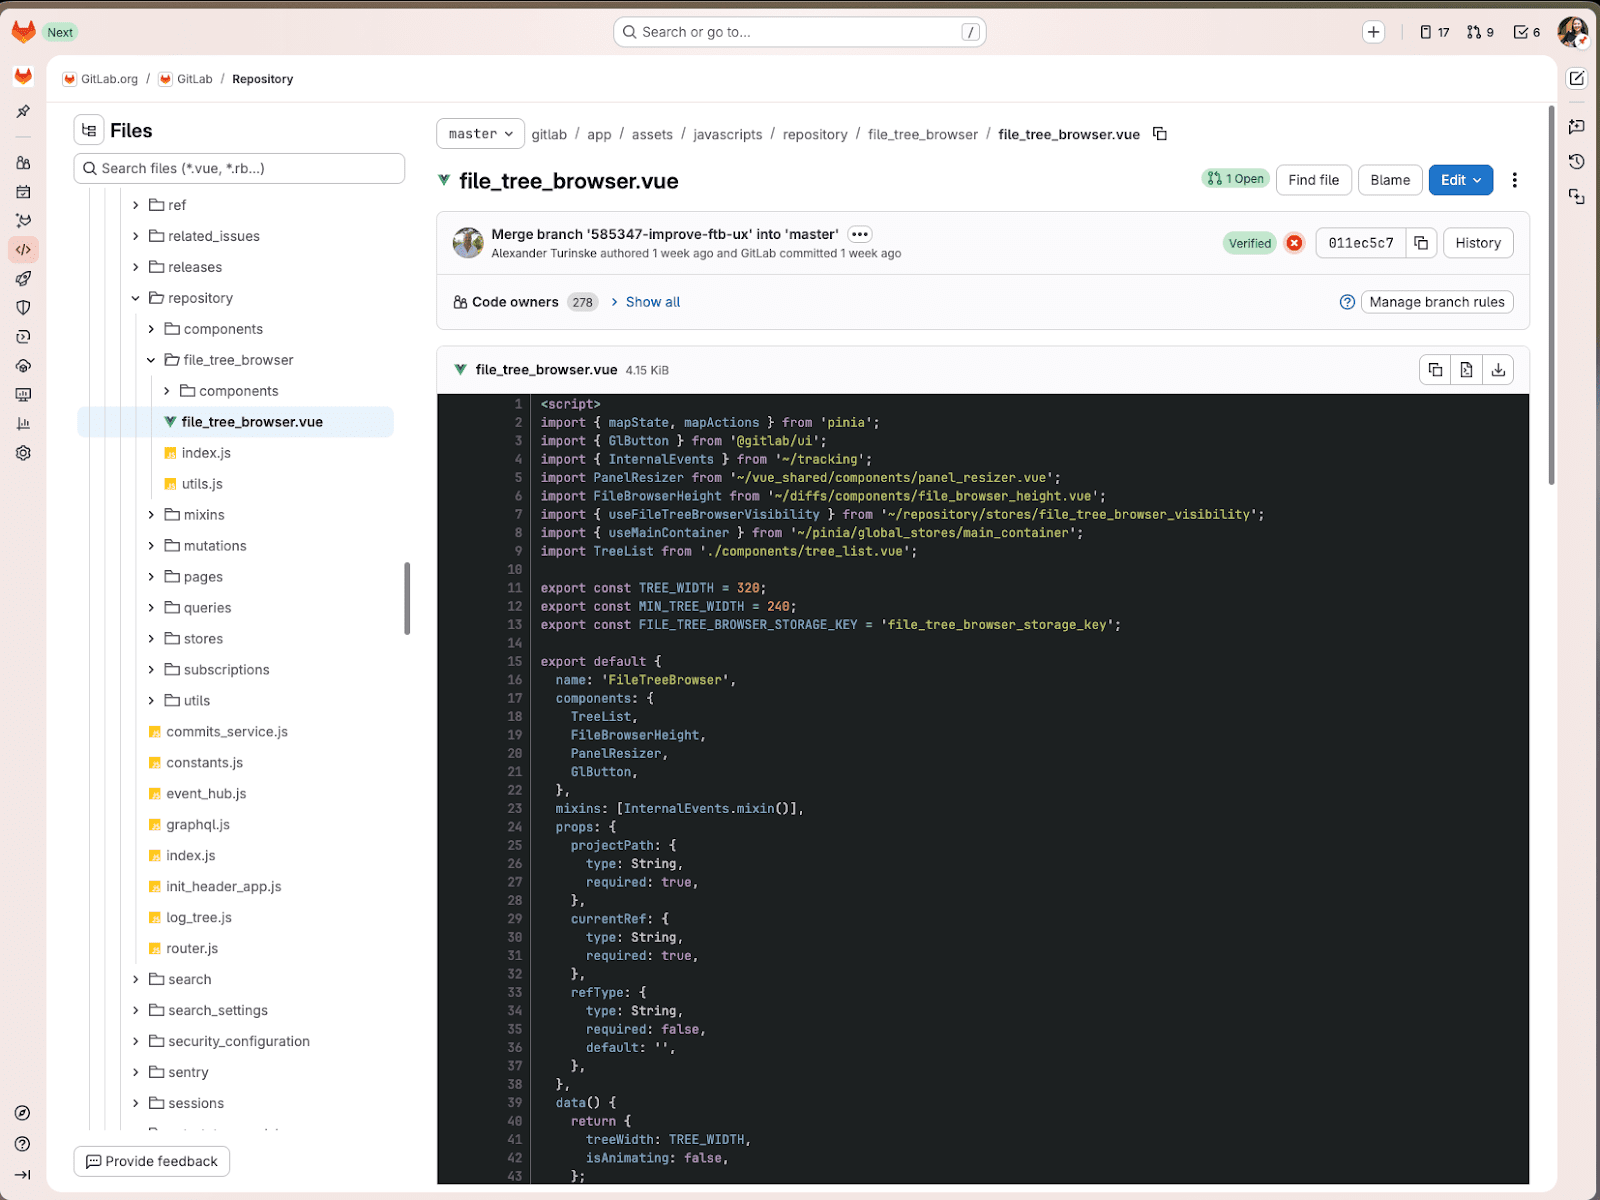
Task: Toggle commit message details ellipsis
Action: point(859,234)
